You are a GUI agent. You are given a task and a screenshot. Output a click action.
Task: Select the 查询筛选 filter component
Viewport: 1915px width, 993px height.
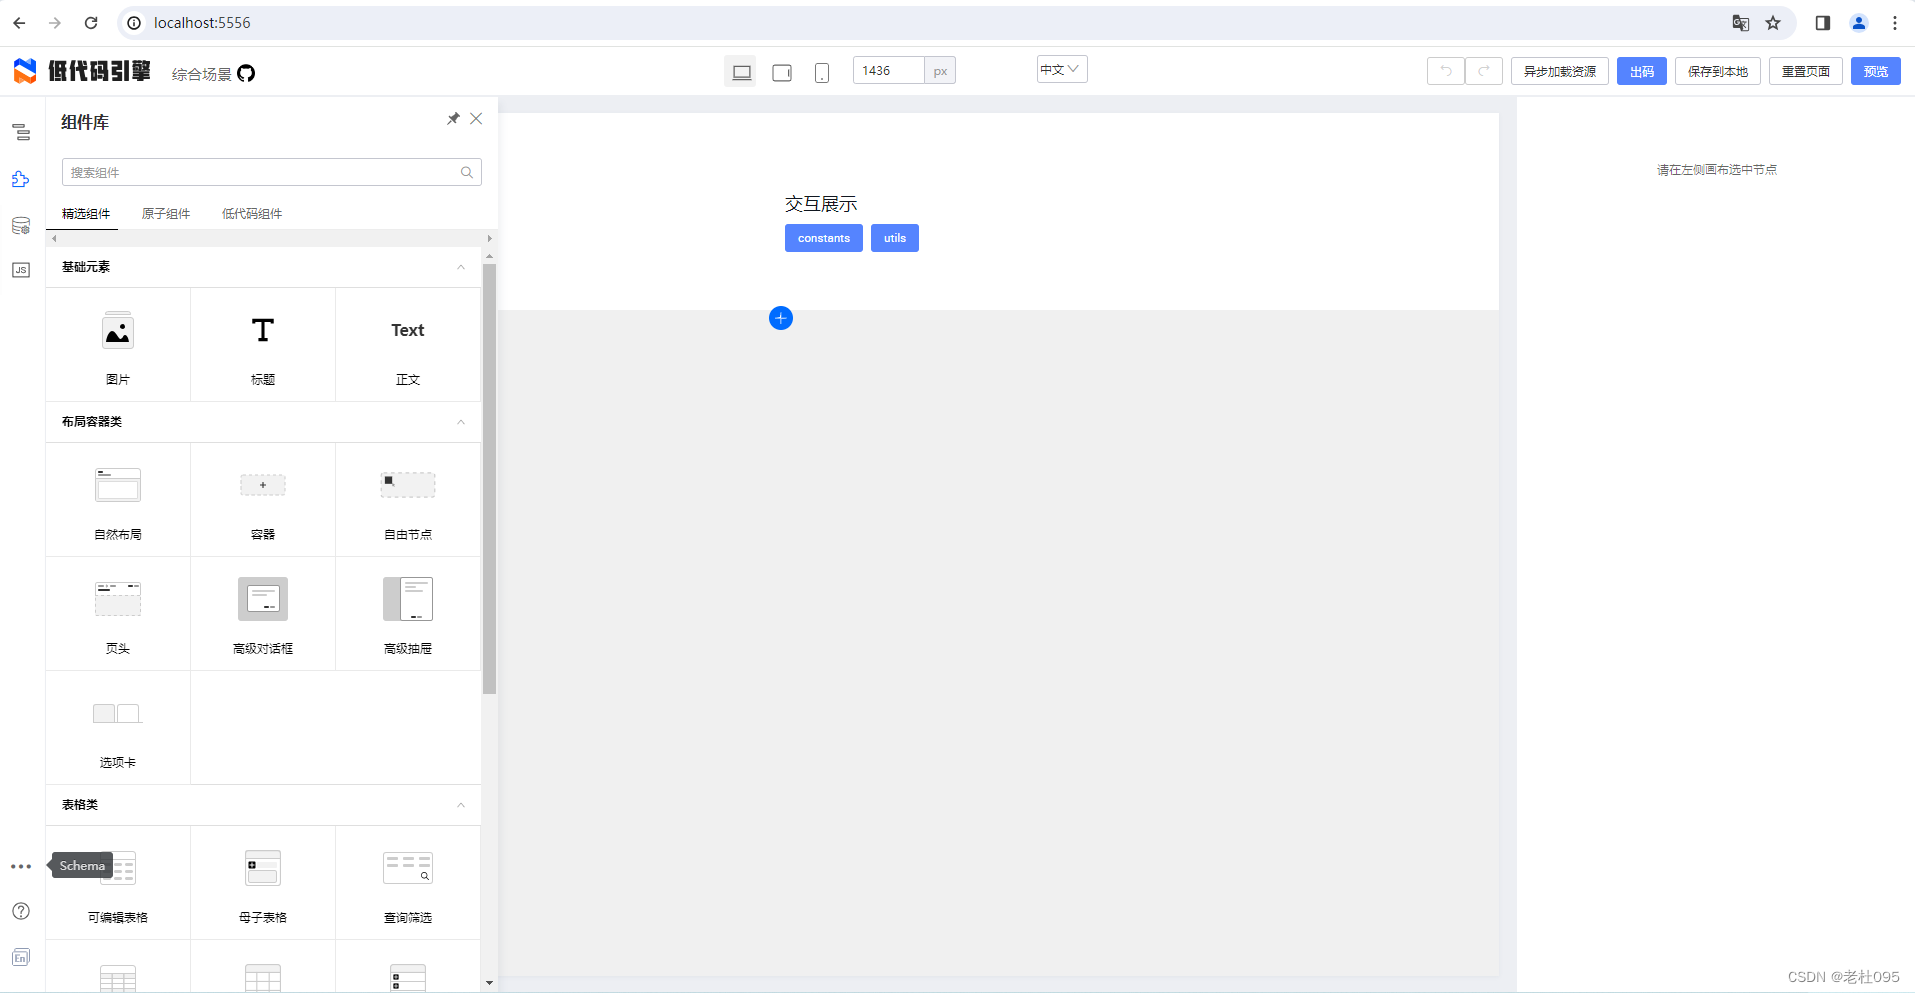tap(408, 883)
